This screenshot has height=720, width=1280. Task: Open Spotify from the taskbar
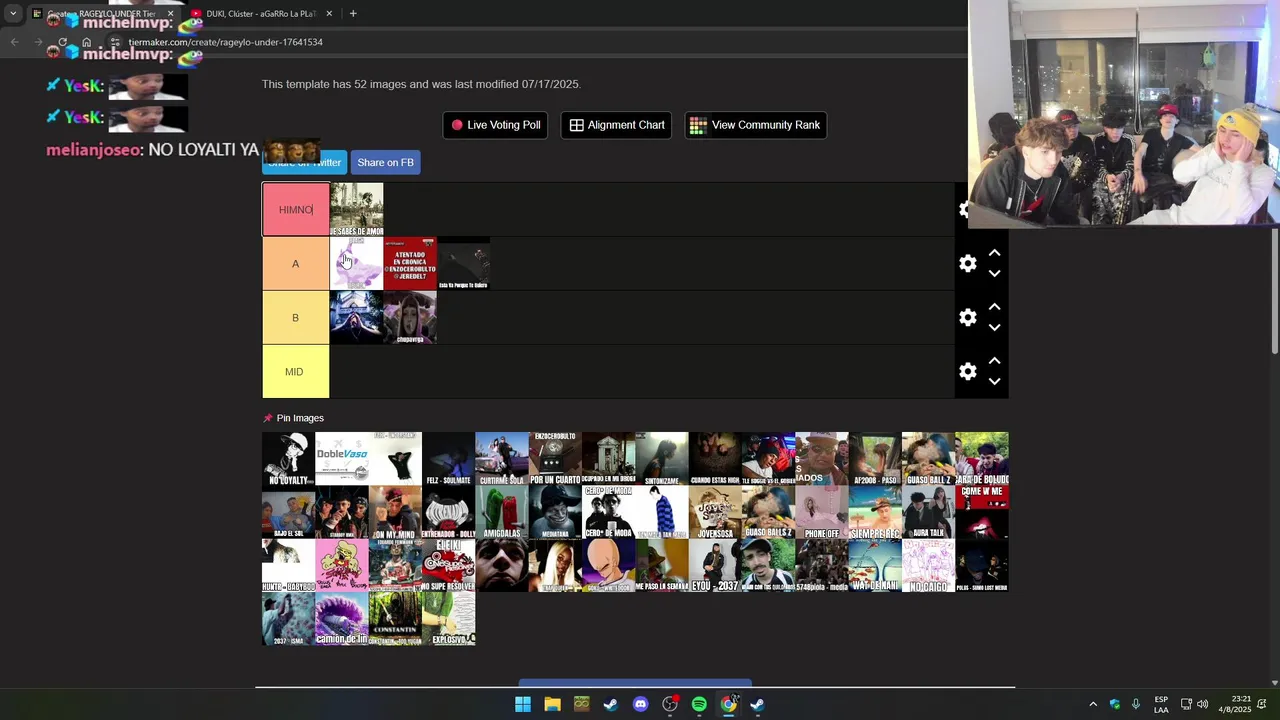(699, 704)
